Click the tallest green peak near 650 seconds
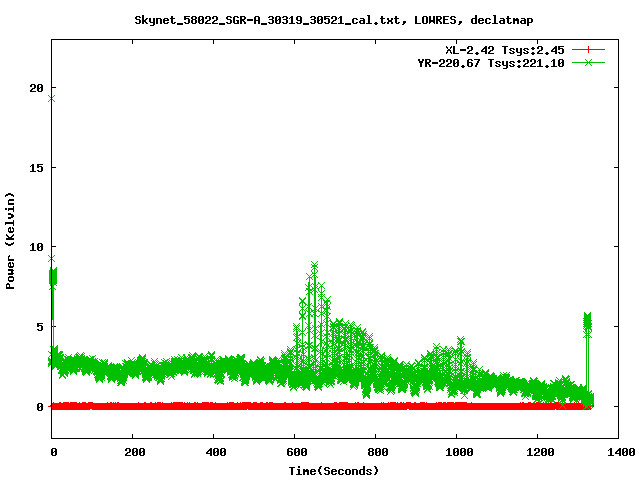640x480 pixels. point(314,266)
